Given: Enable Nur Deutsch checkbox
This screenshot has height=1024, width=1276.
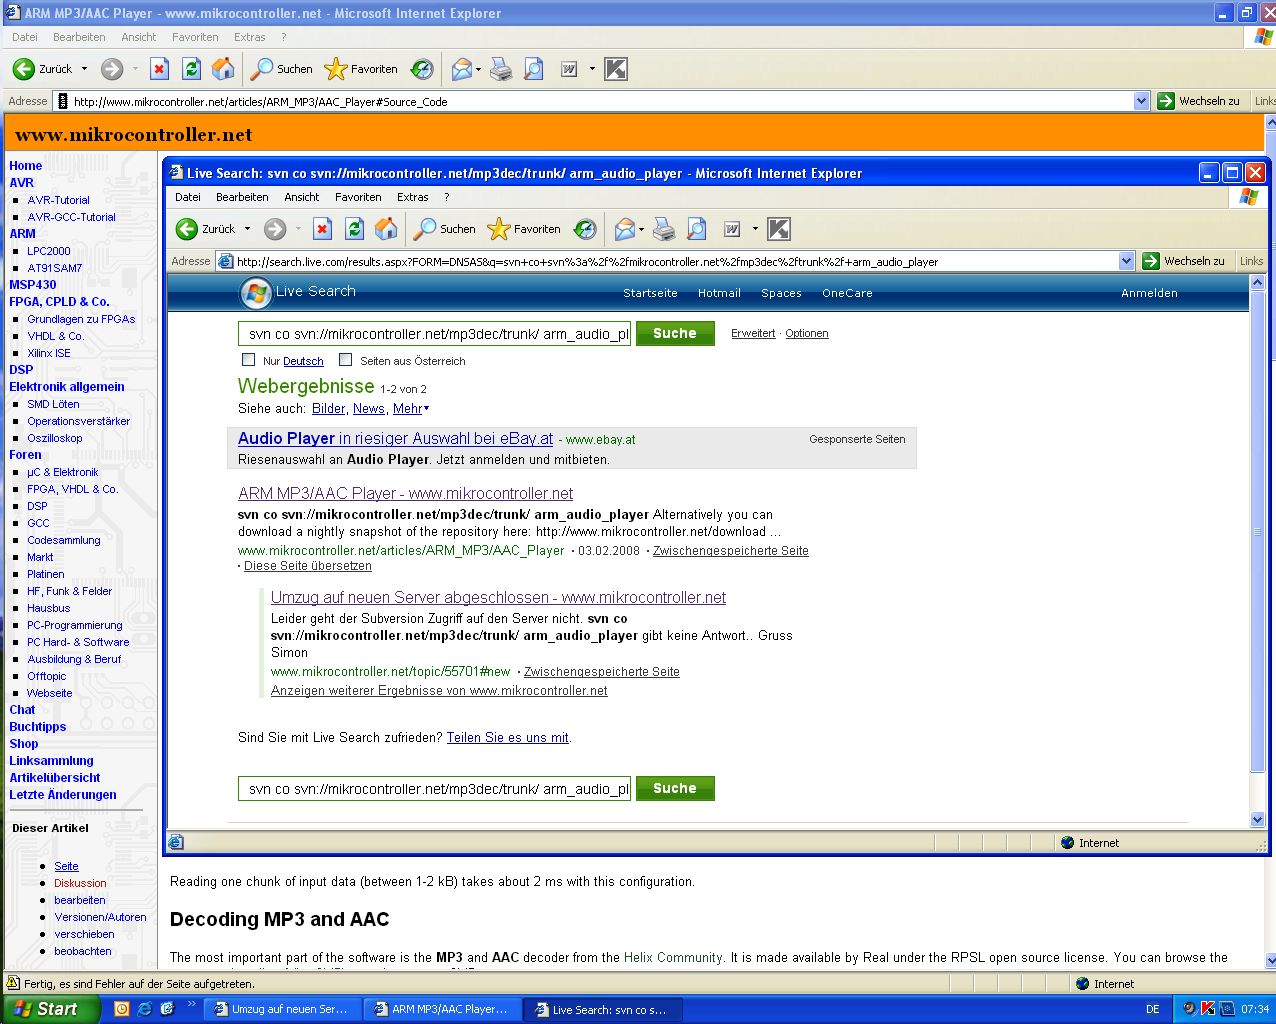Looking at the screenshot, I should (248, 360).
